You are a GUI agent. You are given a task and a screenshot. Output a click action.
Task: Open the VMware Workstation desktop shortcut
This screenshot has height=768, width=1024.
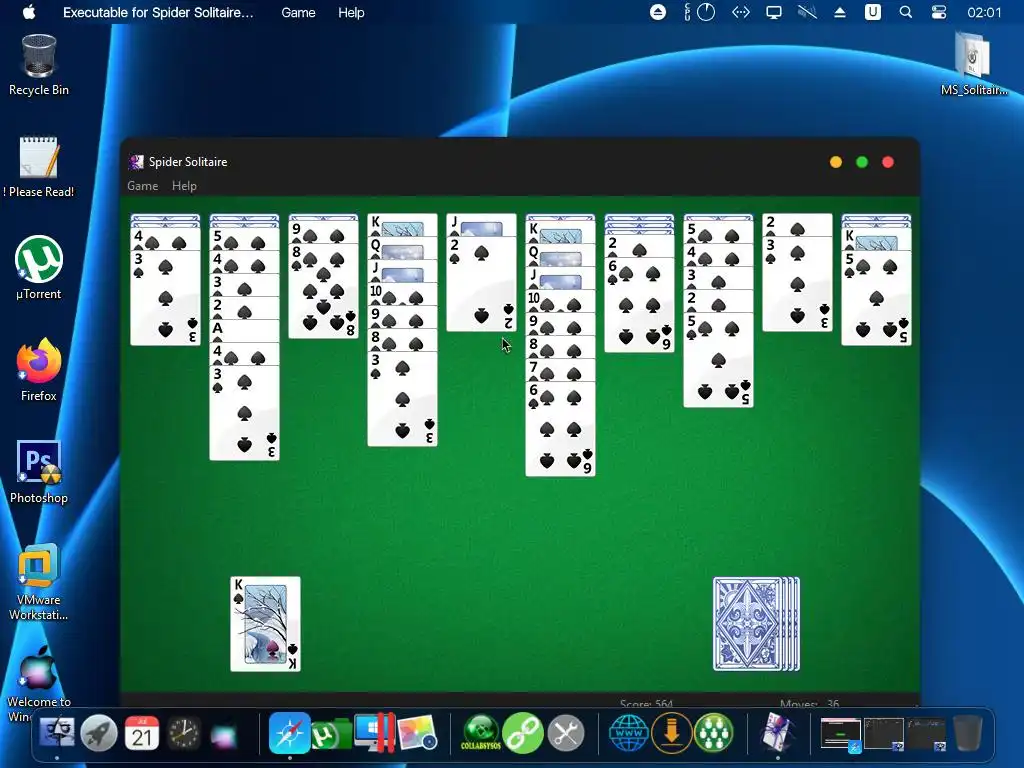tap(39, 581)
